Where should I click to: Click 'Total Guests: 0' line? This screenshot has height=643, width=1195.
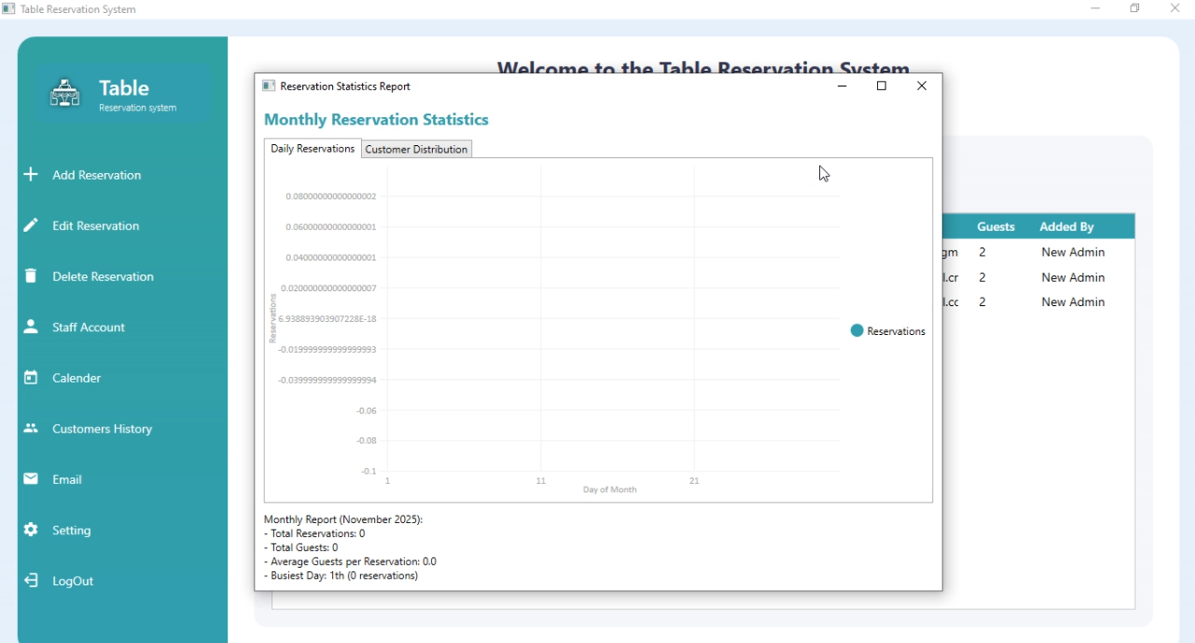point(300,547)
